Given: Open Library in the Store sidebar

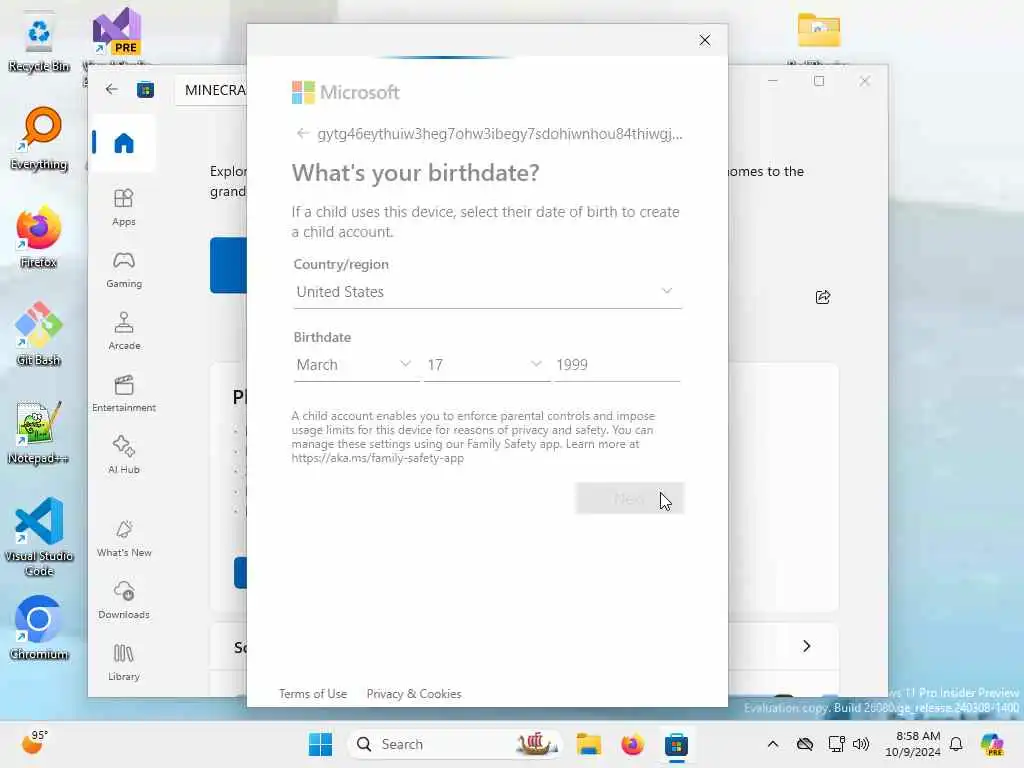Looking at the screenshot, I should [x=123, y=662].
